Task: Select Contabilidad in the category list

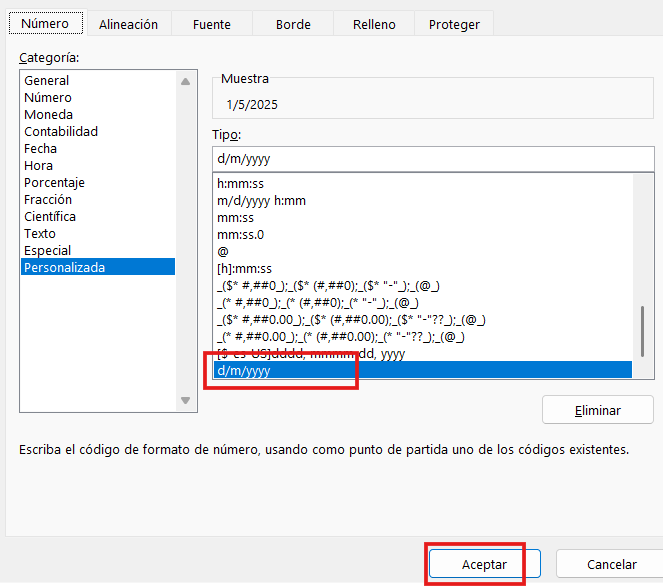Action: [x=61, y=132]
